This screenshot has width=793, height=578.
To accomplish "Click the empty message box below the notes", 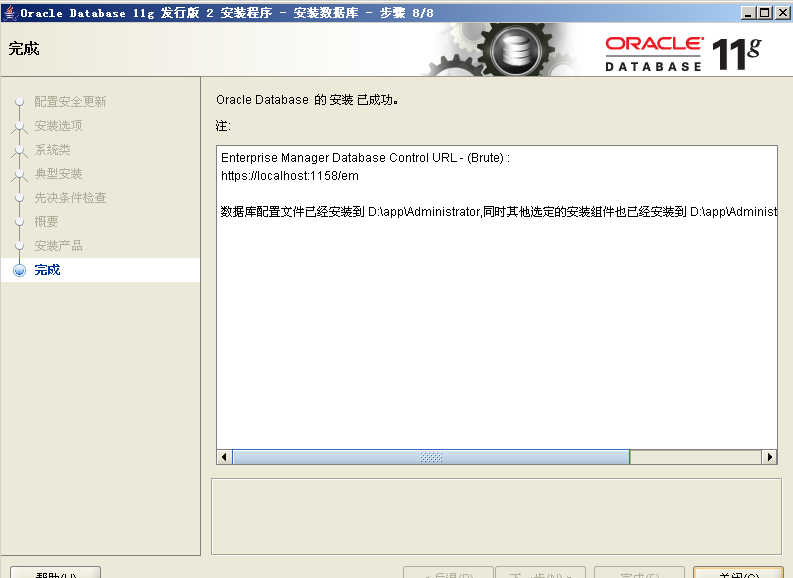I will point(497,516).
